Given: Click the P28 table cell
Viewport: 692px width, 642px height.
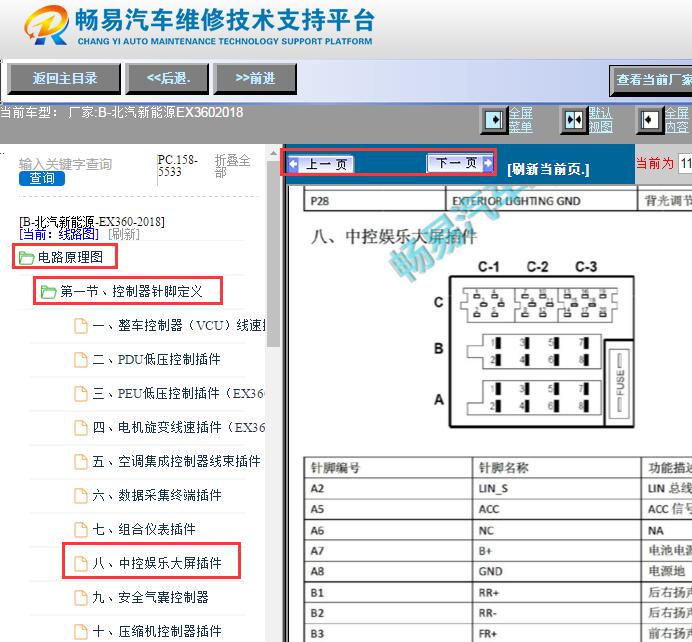Looking at the screenshot, I should [x=374, y=200].
